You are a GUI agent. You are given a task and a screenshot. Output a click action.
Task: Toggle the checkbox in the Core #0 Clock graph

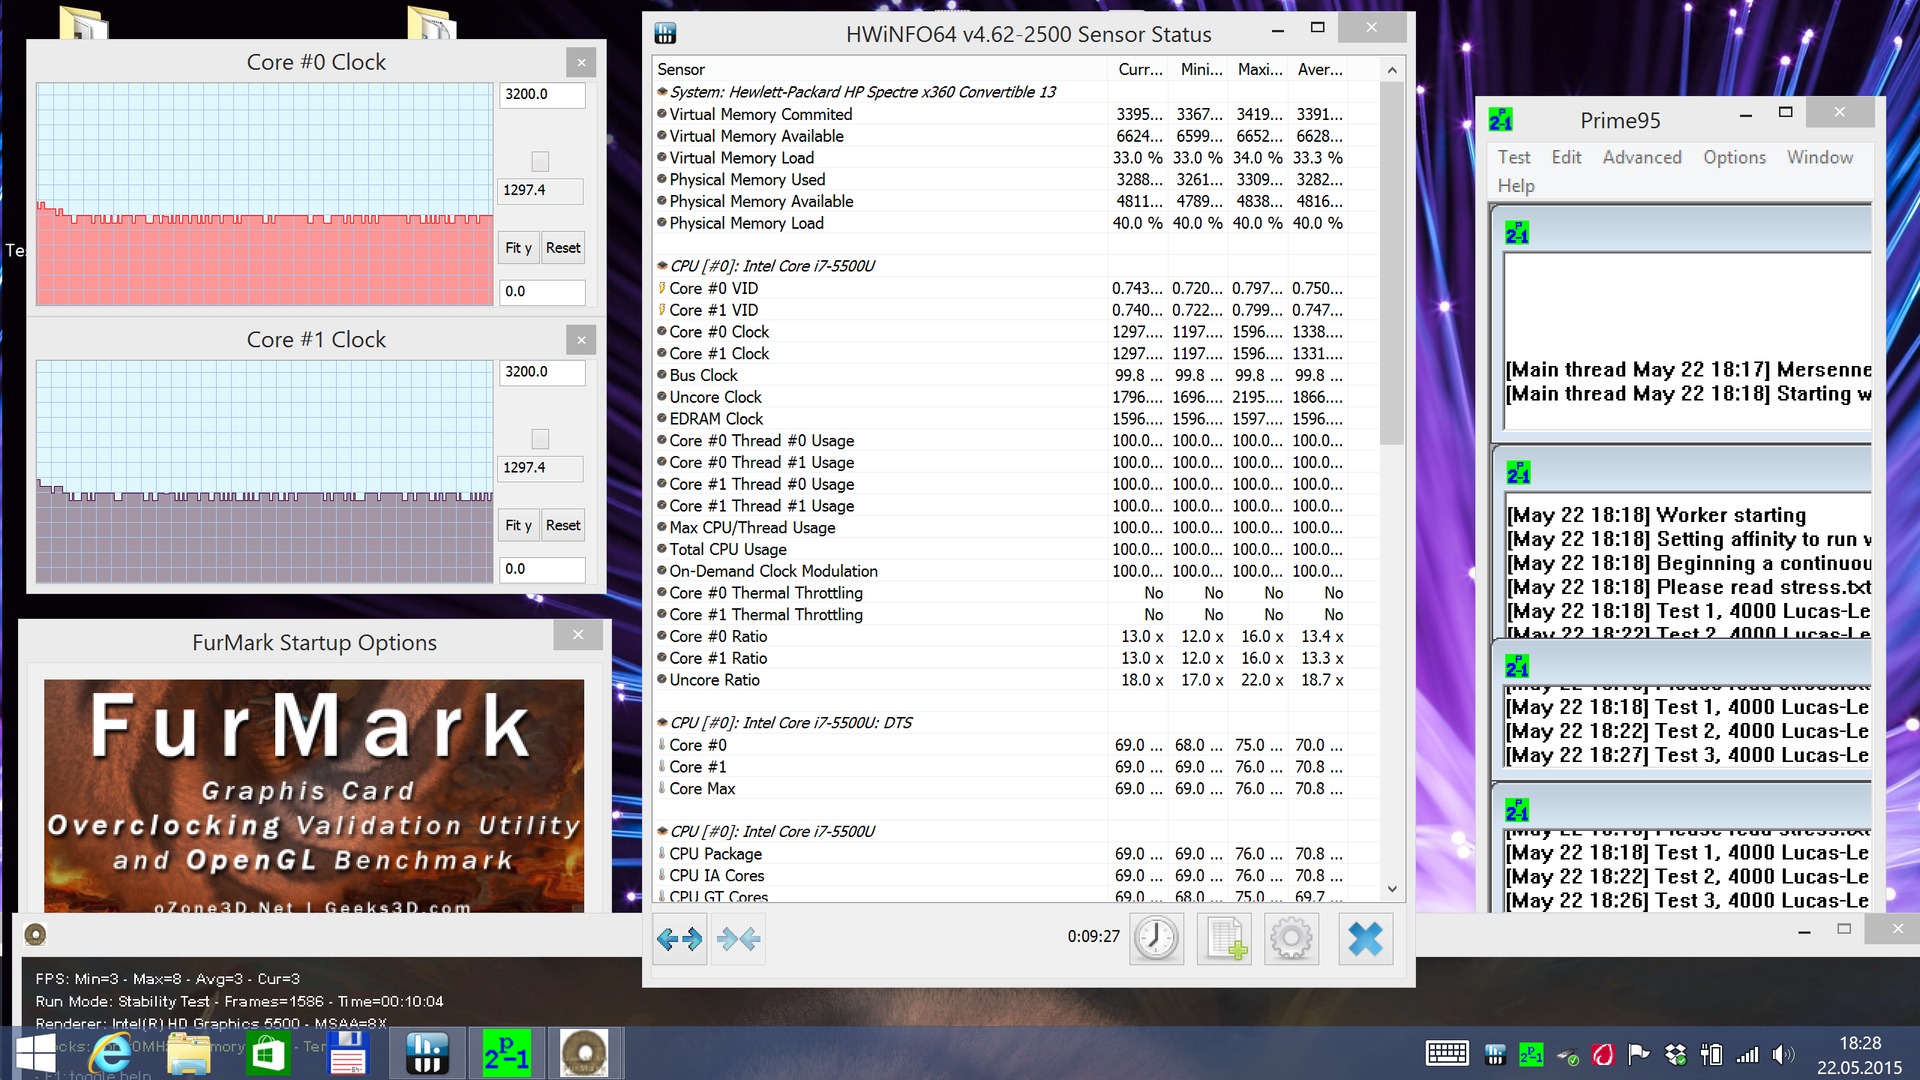tap(540, 161)
